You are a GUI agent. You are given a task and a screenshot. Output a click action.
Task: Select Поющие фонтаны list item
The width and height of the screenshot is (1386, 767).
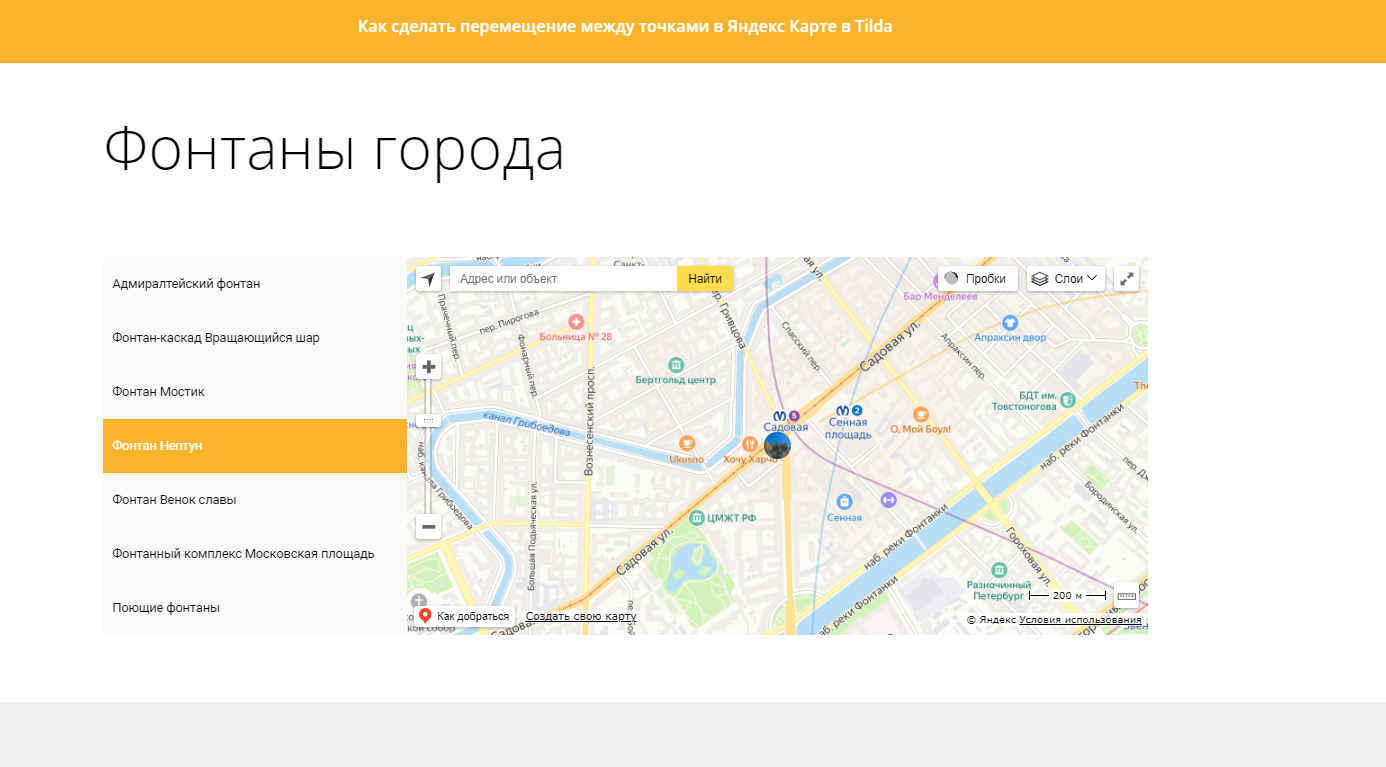tap(255, 608)
